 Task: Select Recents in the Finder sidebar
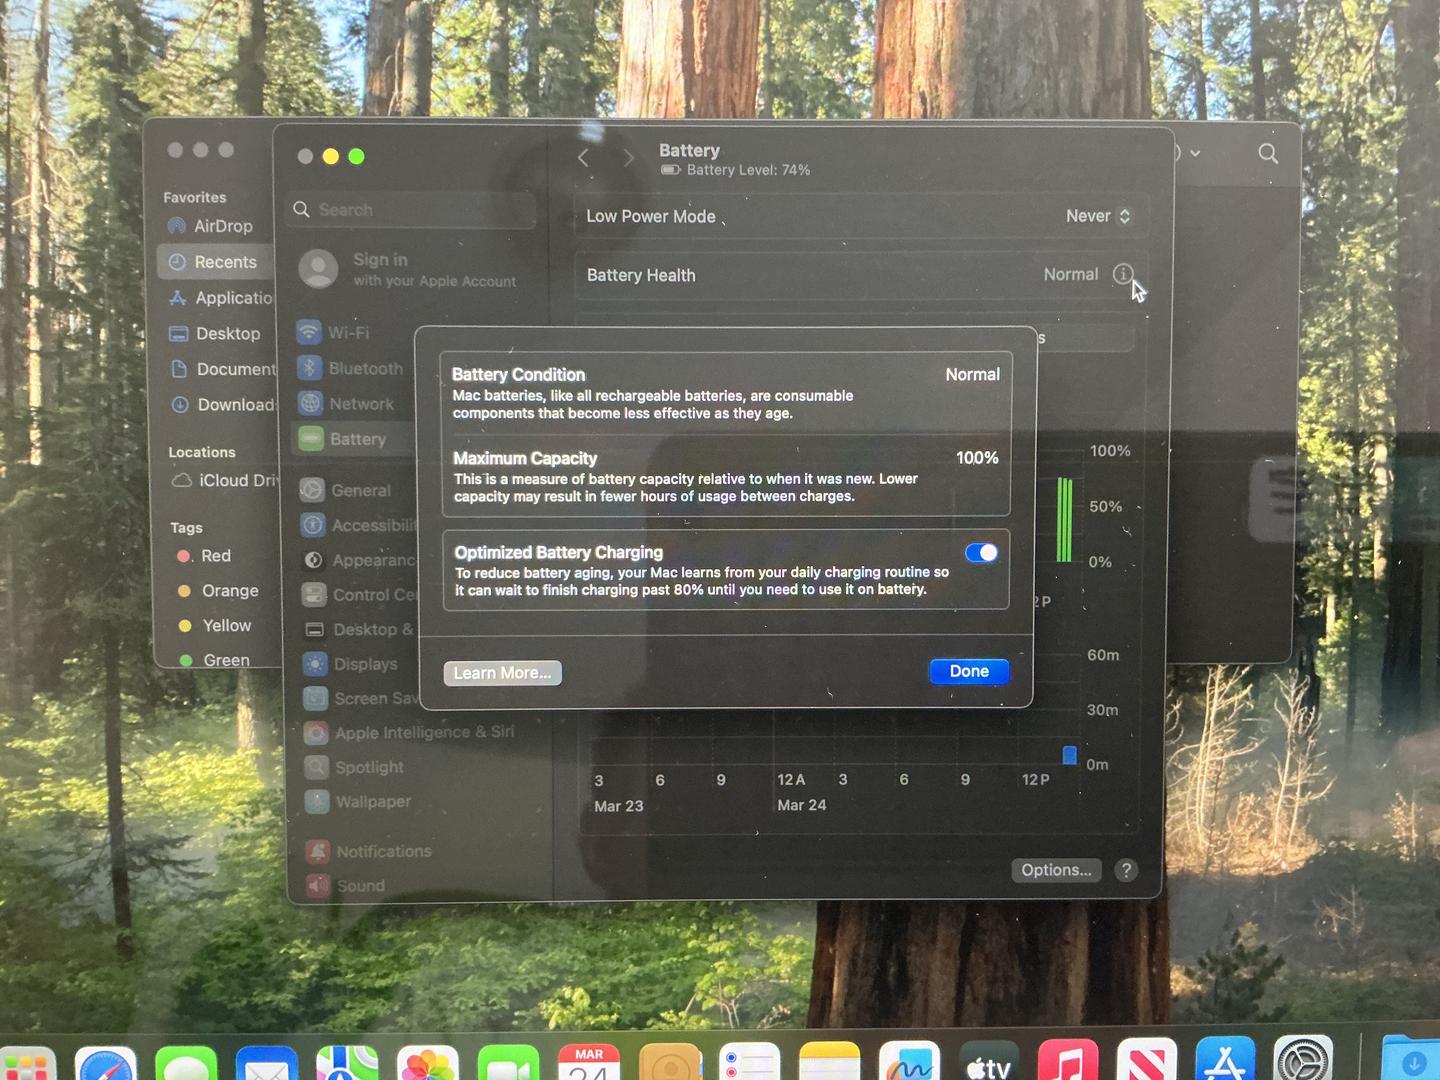pos(215,262)
